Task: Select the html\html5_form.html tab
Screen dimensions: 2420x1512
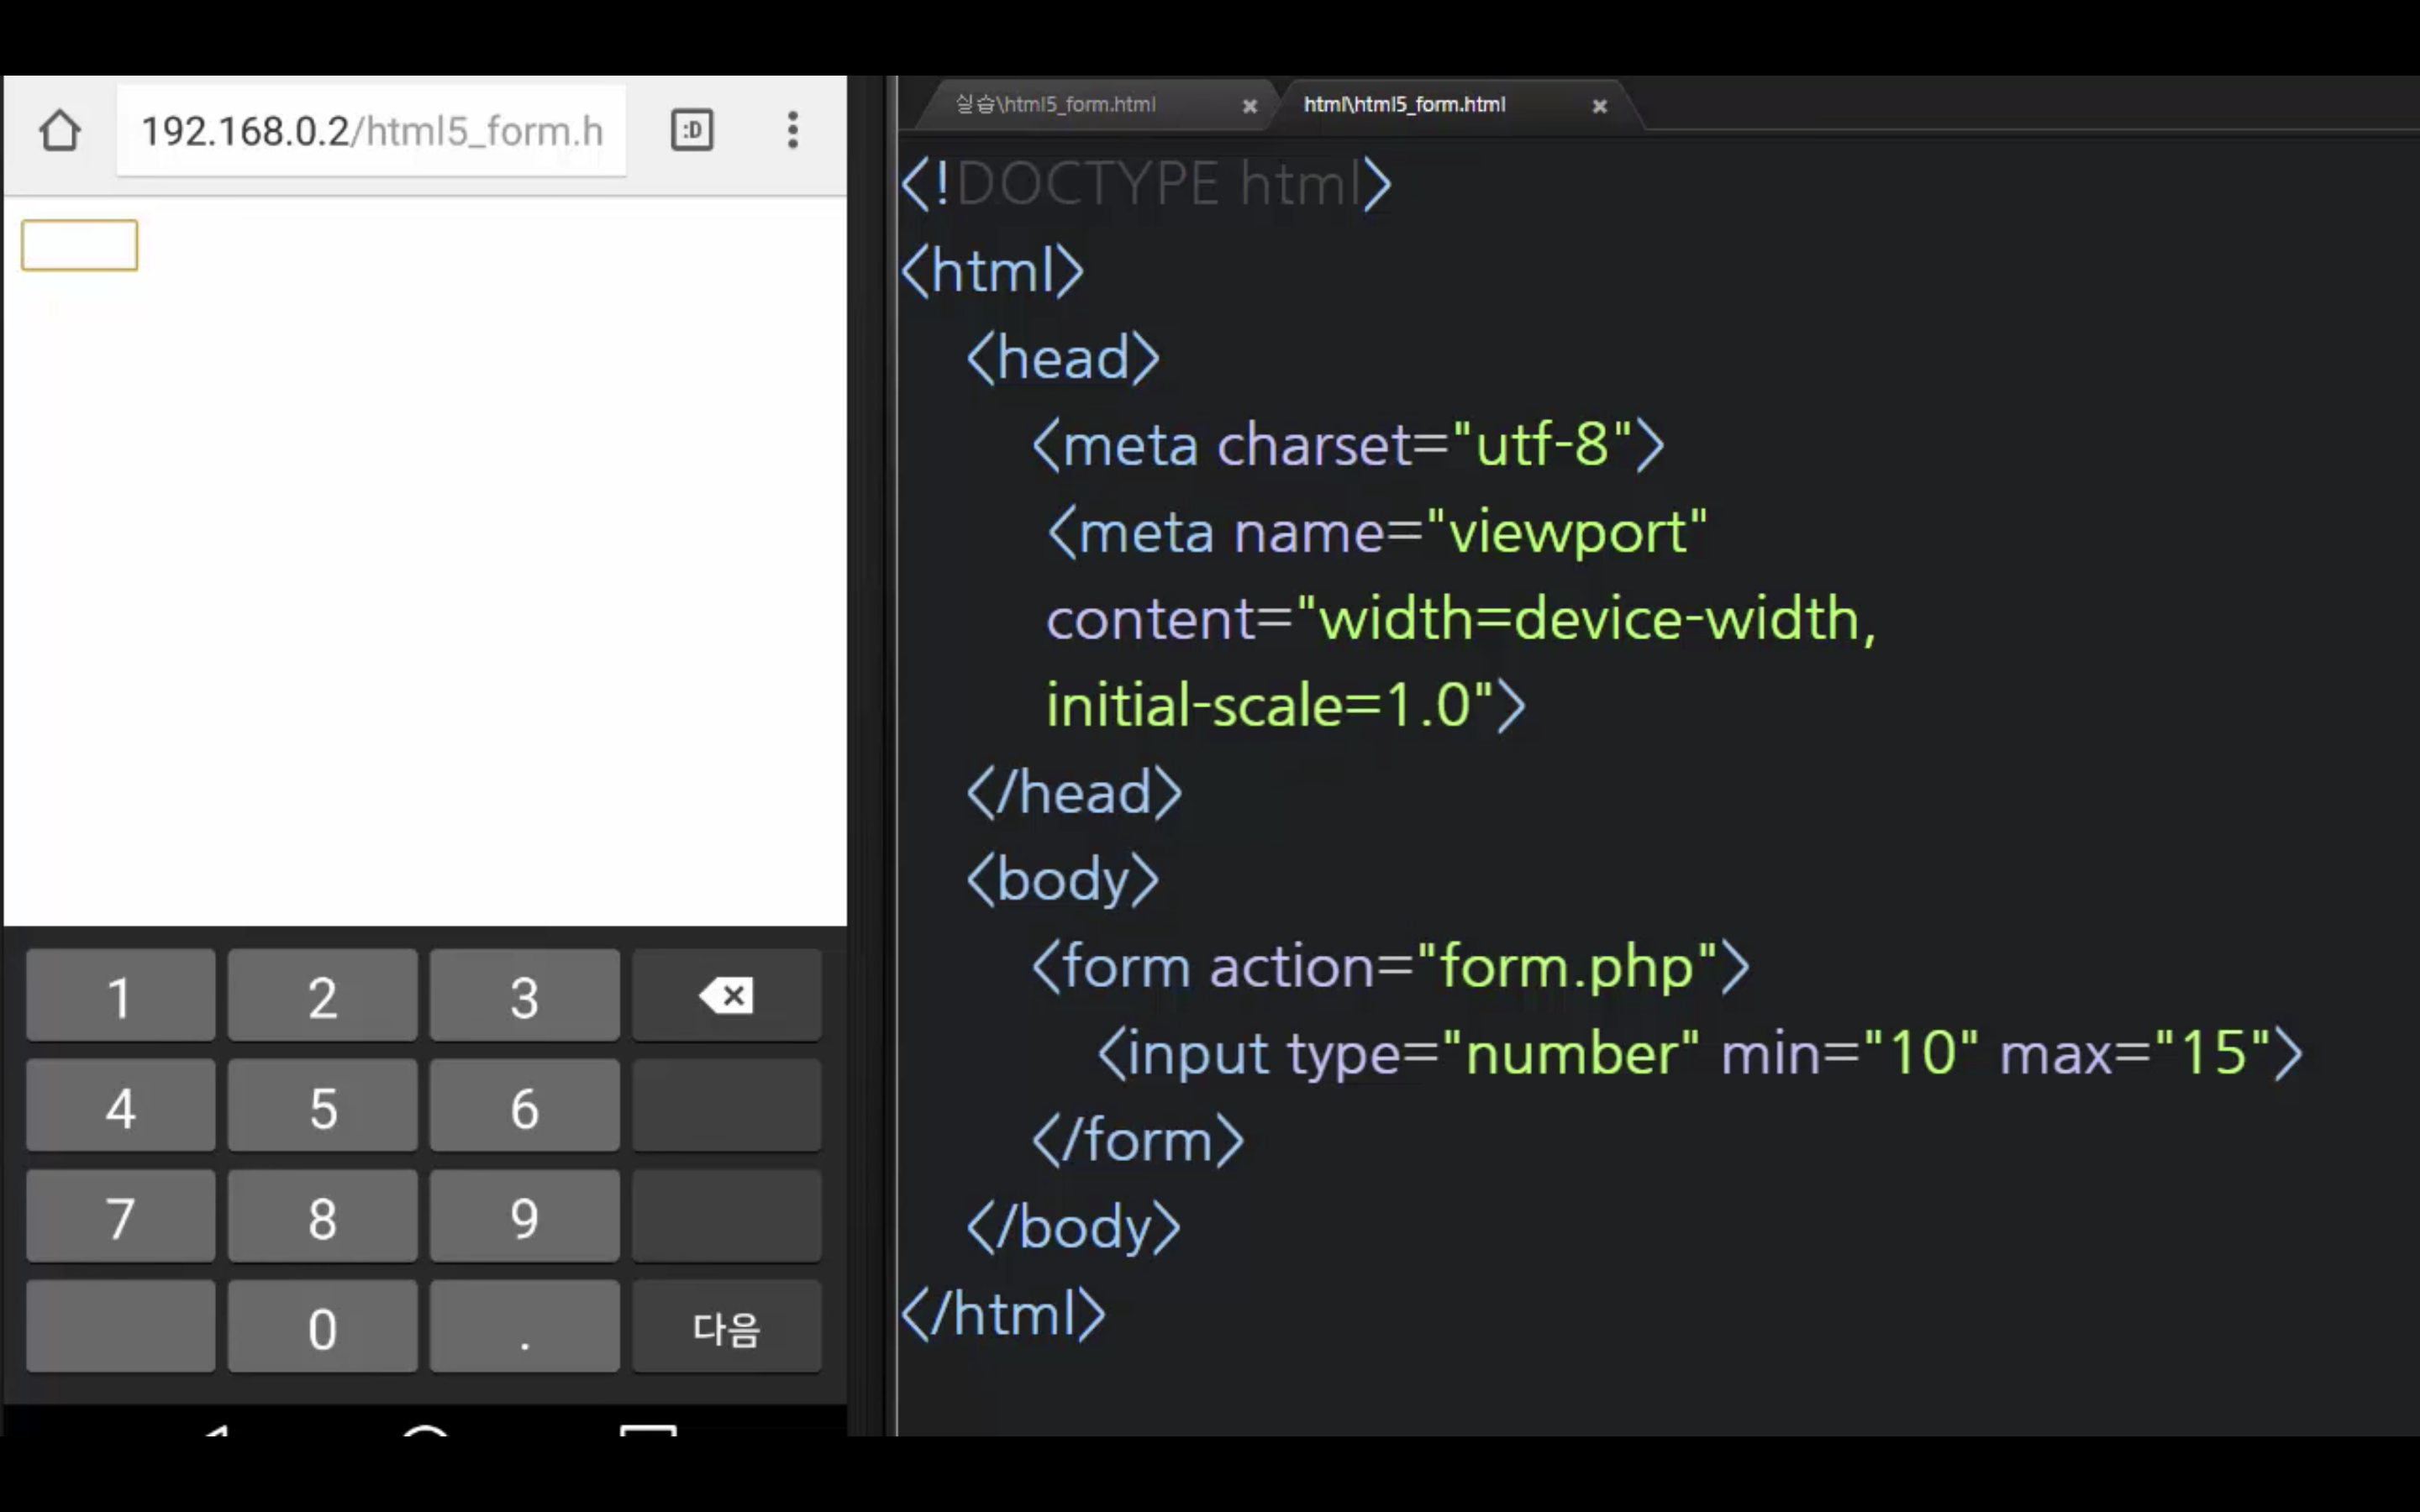Action: click(x=1404, y=105)
